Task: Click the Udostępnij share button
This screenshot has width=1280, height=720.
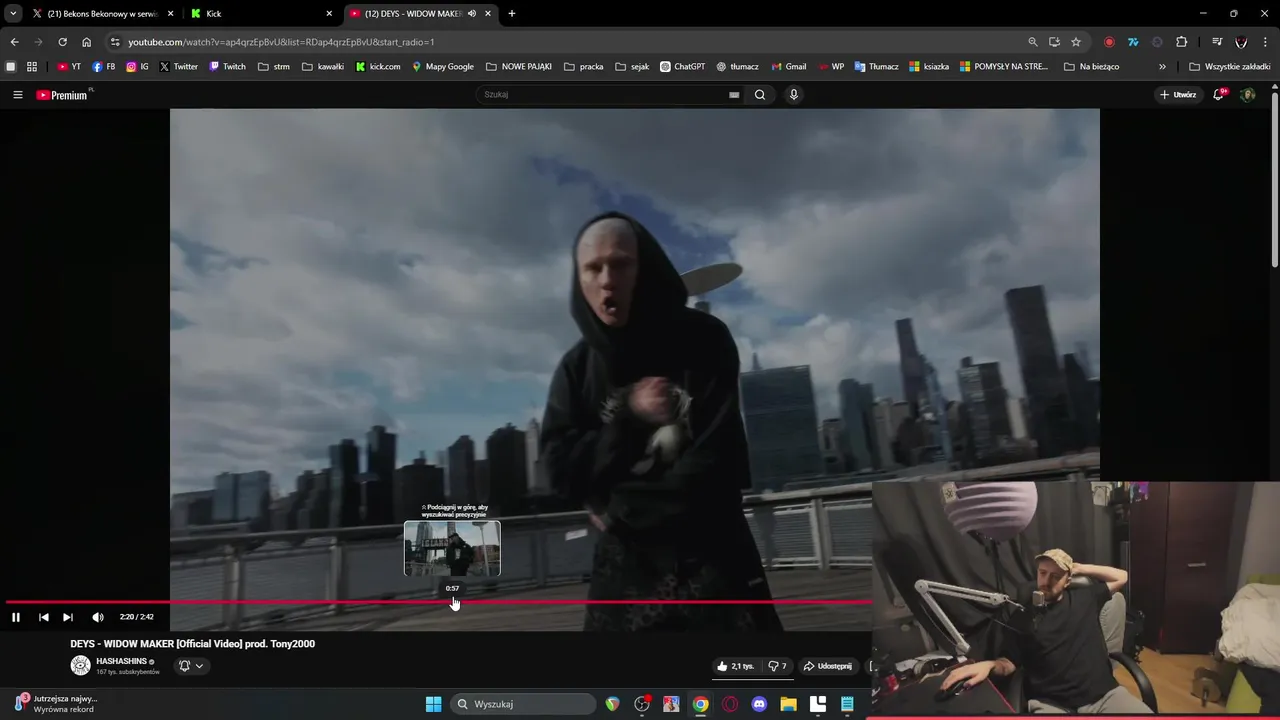Action: click(x=828, y=666)
